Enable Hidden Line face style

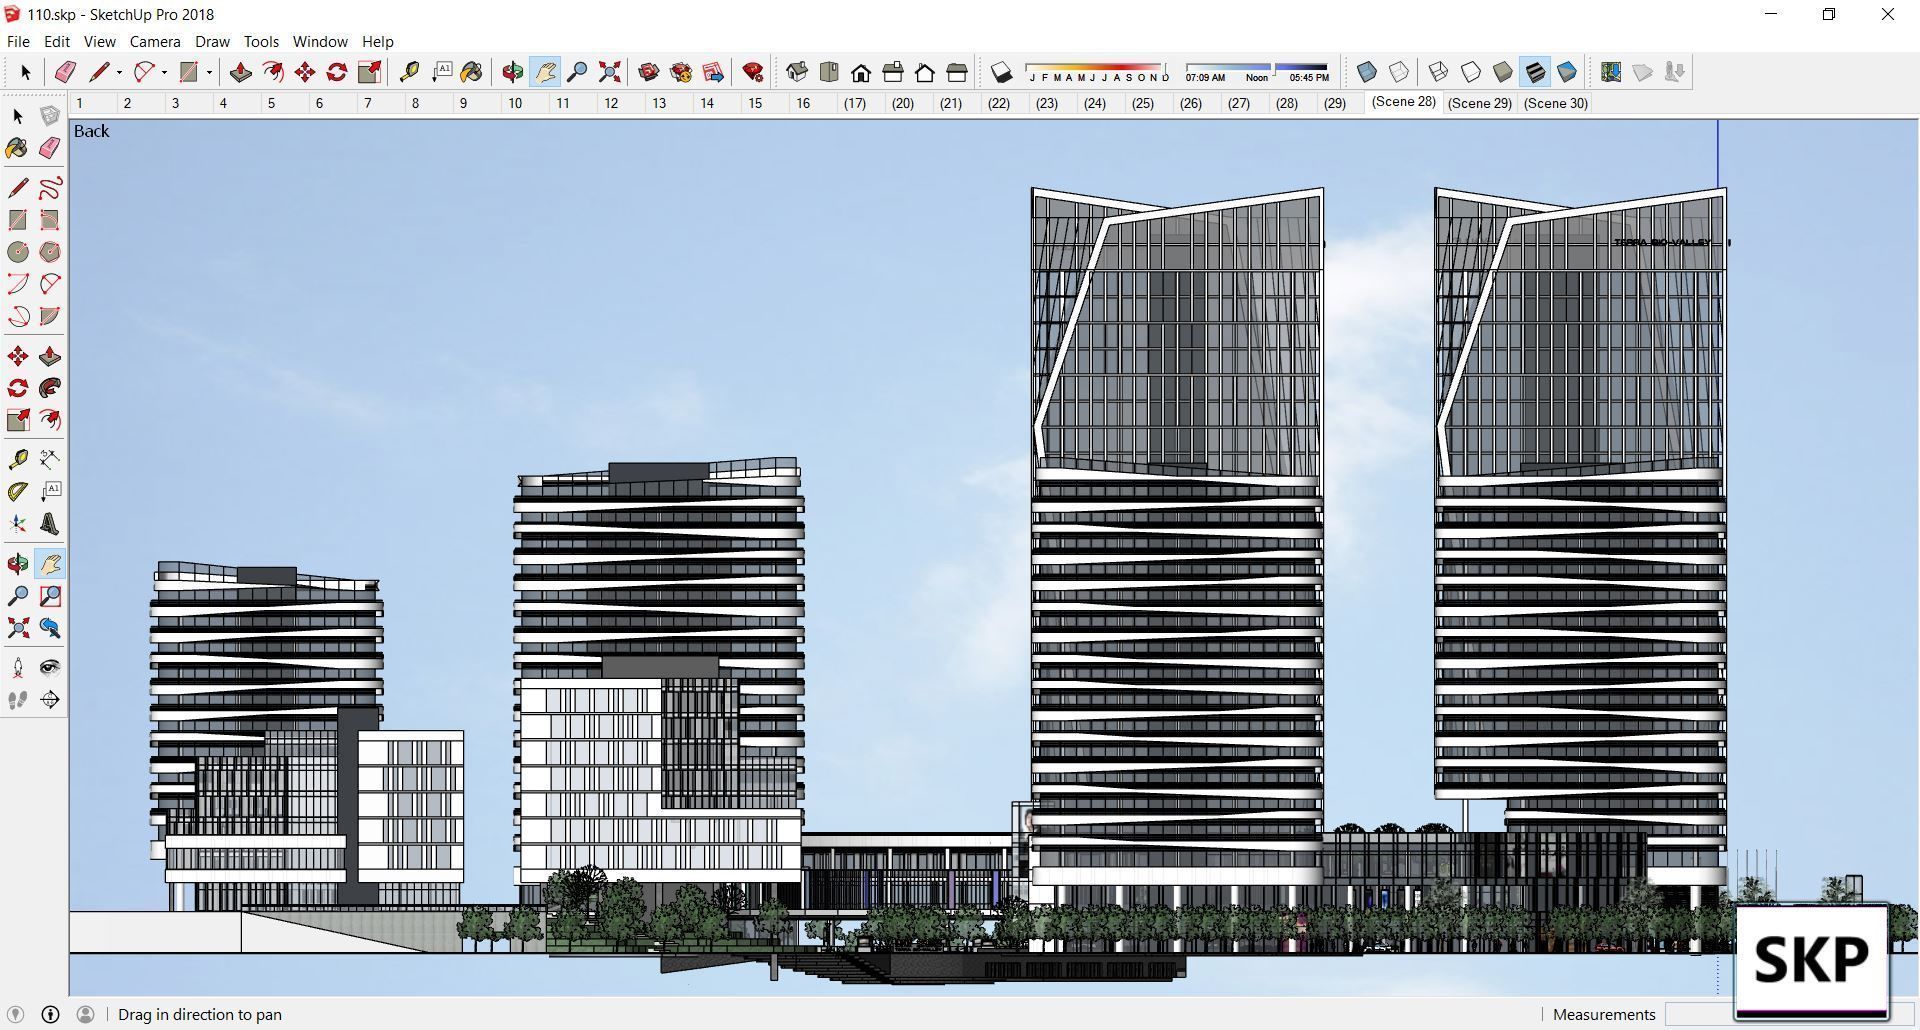(x=1471, y=72)
